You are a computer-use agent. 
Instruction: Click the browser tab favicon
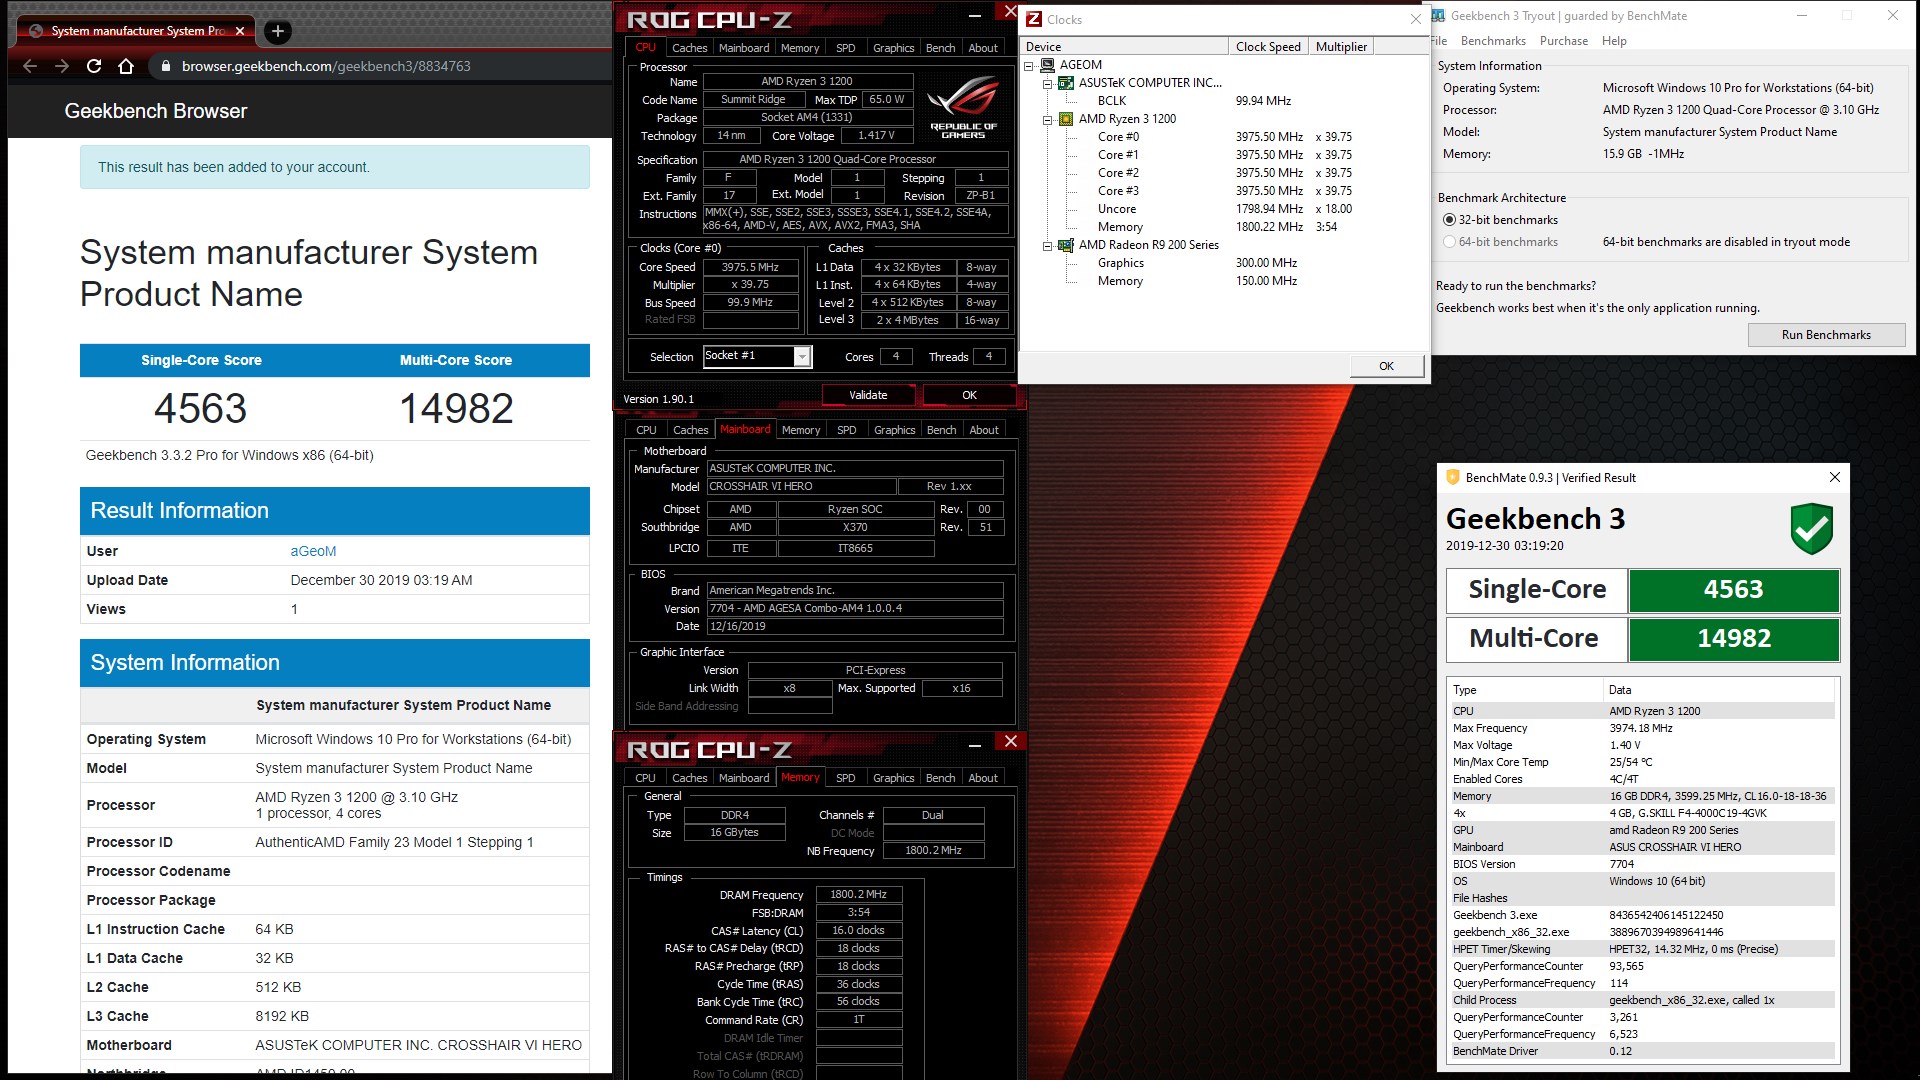[36, 31]
